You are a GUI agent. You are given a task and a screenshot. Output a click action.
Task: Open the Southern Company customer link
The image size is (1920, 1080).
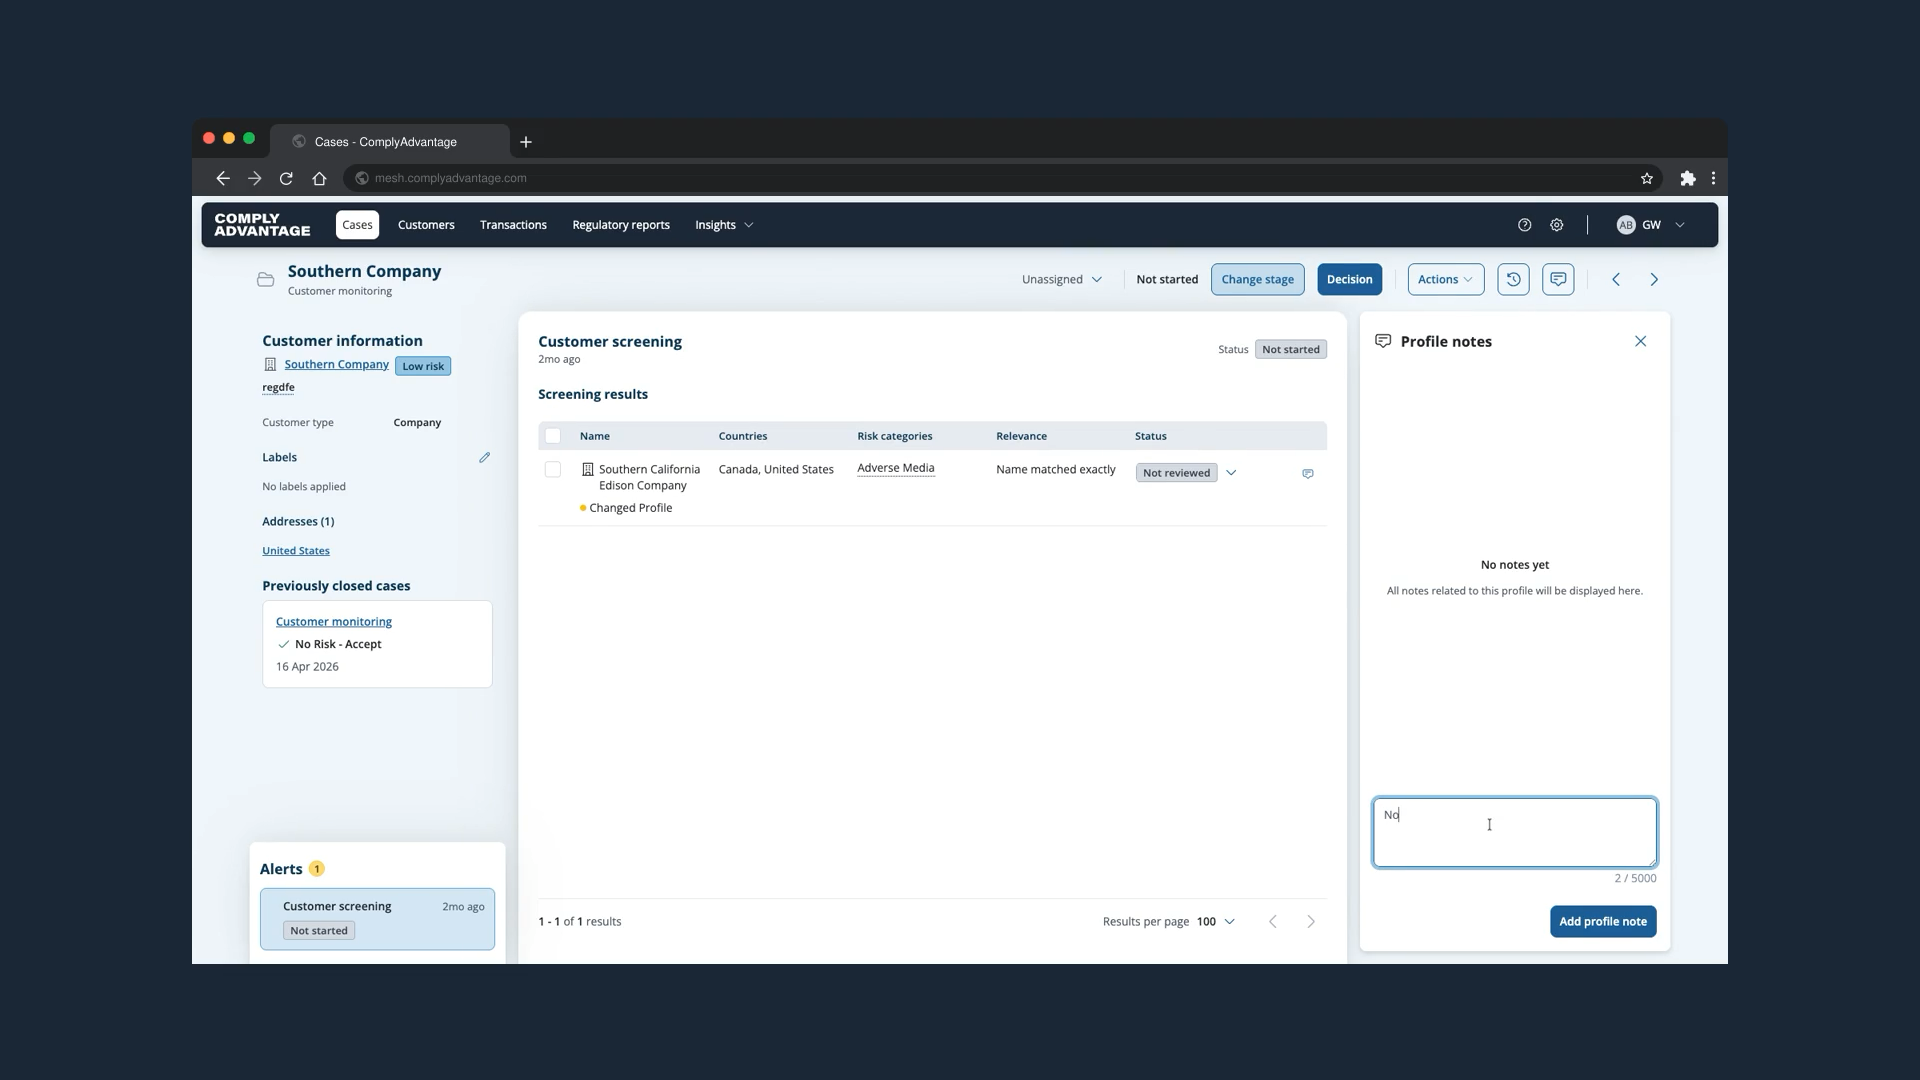336,364
